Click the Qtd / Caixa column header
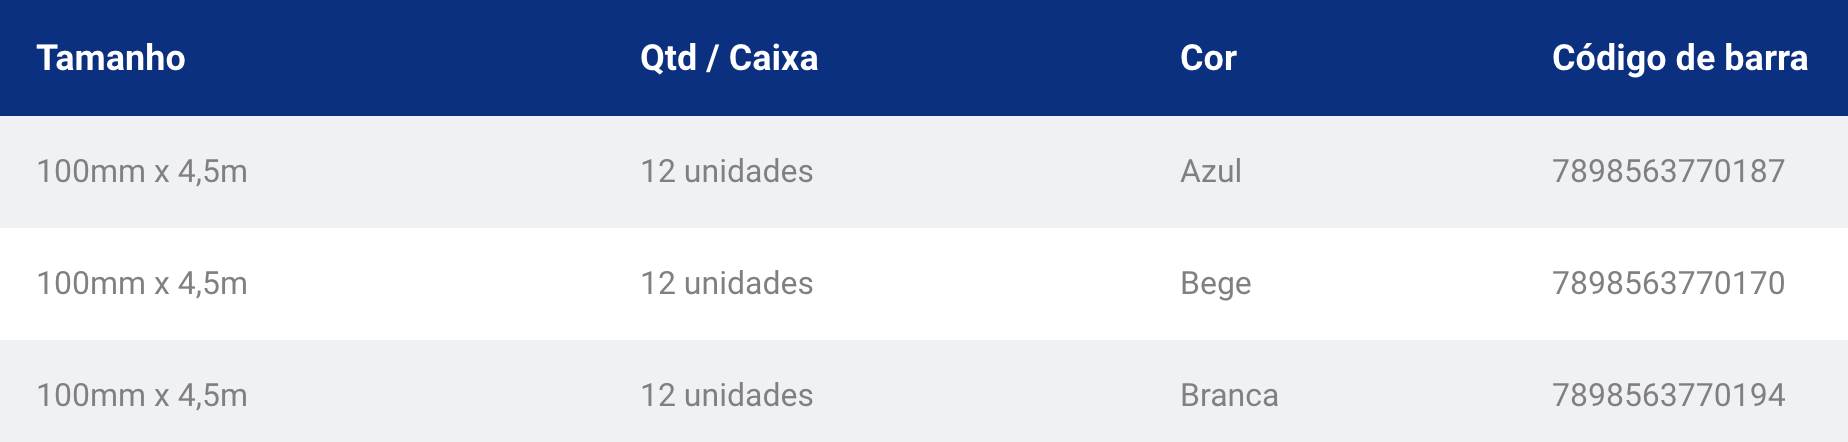1848x442 pixels. 729,58
